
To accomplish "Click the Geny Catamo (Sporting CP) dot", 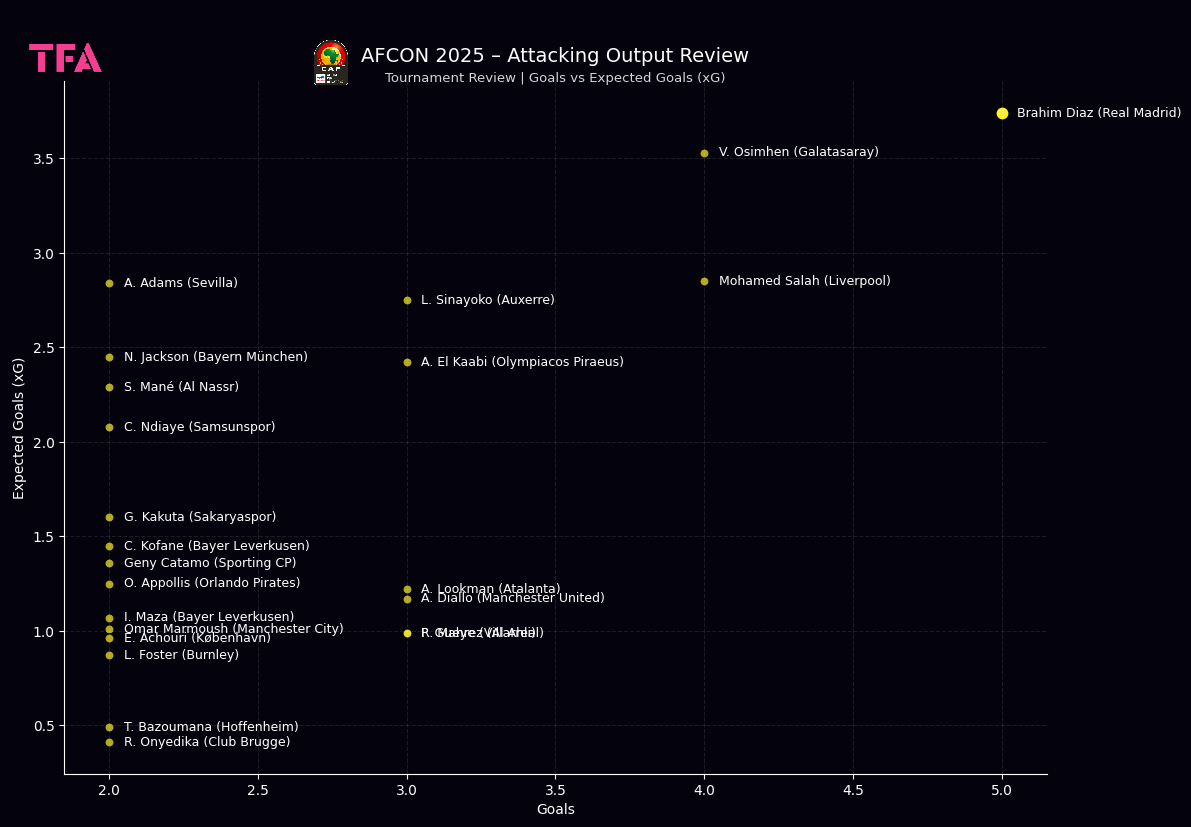I will (x=109, y=563).
